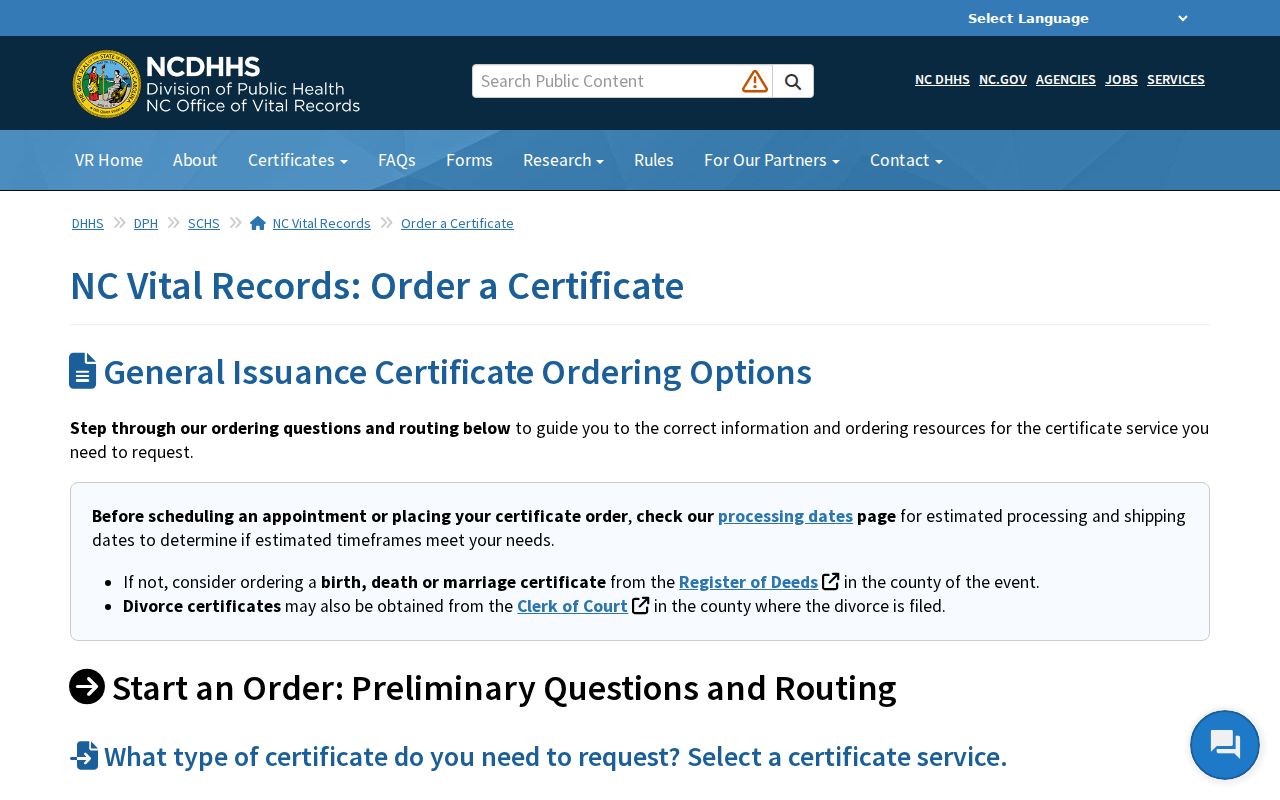
Task: Expand the Certificates menu
Action: click(x=298, y=160)
